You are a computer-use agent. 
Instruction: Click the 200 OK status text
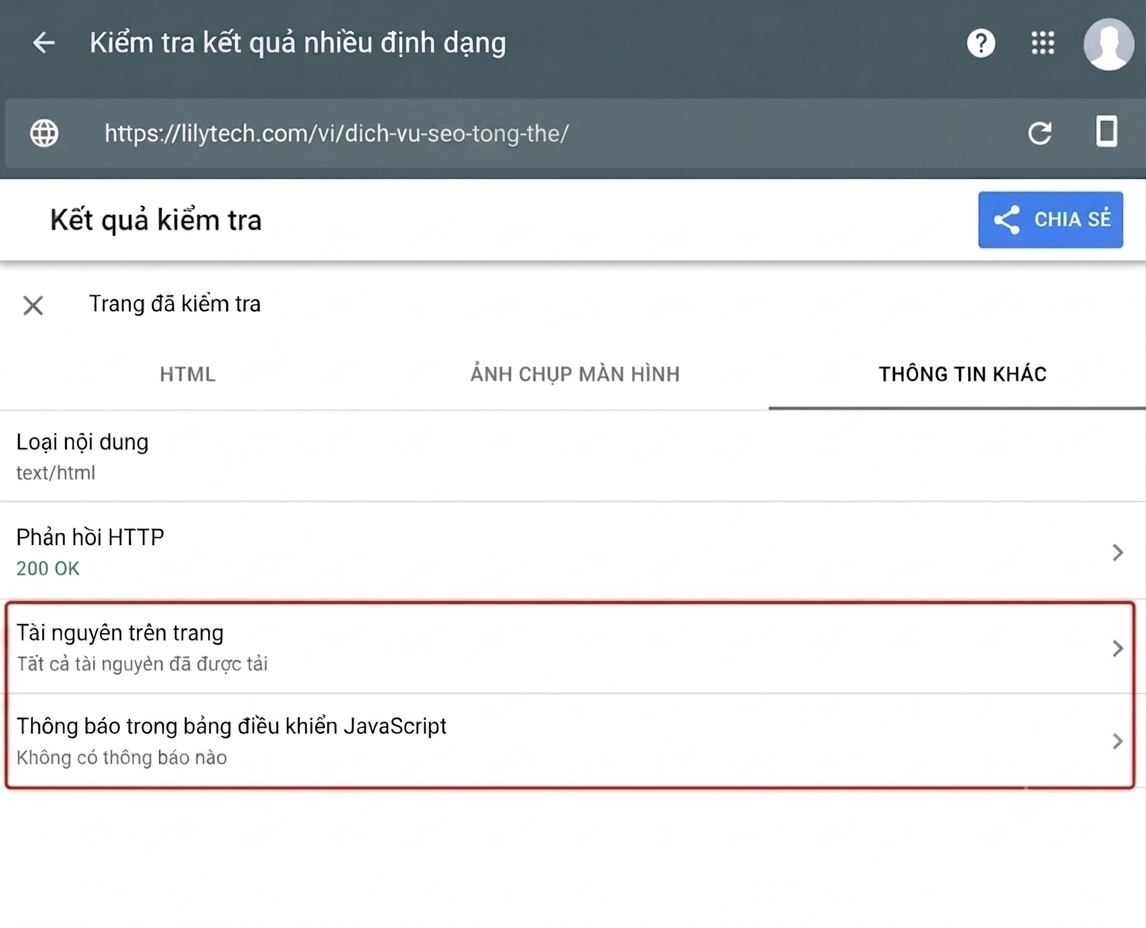point(48,568)
